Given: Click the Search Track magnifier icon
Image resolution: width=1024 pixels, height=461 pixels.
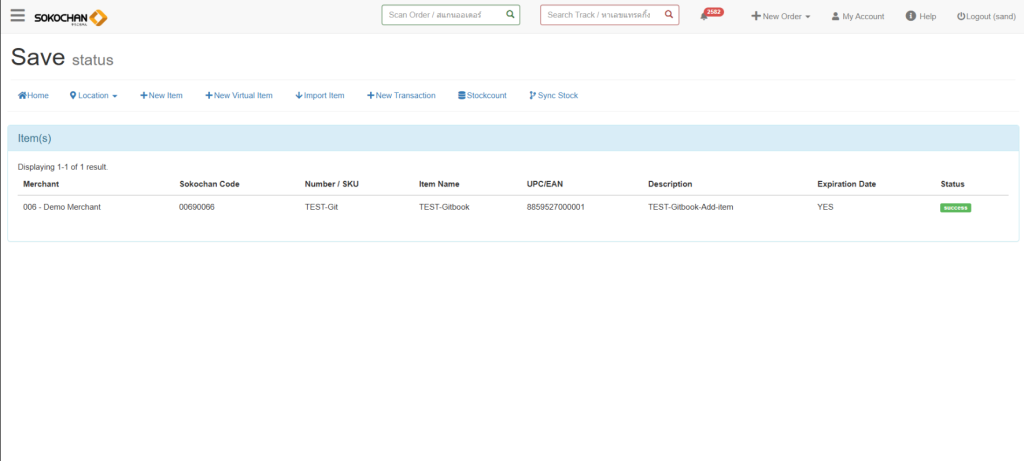Looking at the screenshot, I should coord(669,15).
